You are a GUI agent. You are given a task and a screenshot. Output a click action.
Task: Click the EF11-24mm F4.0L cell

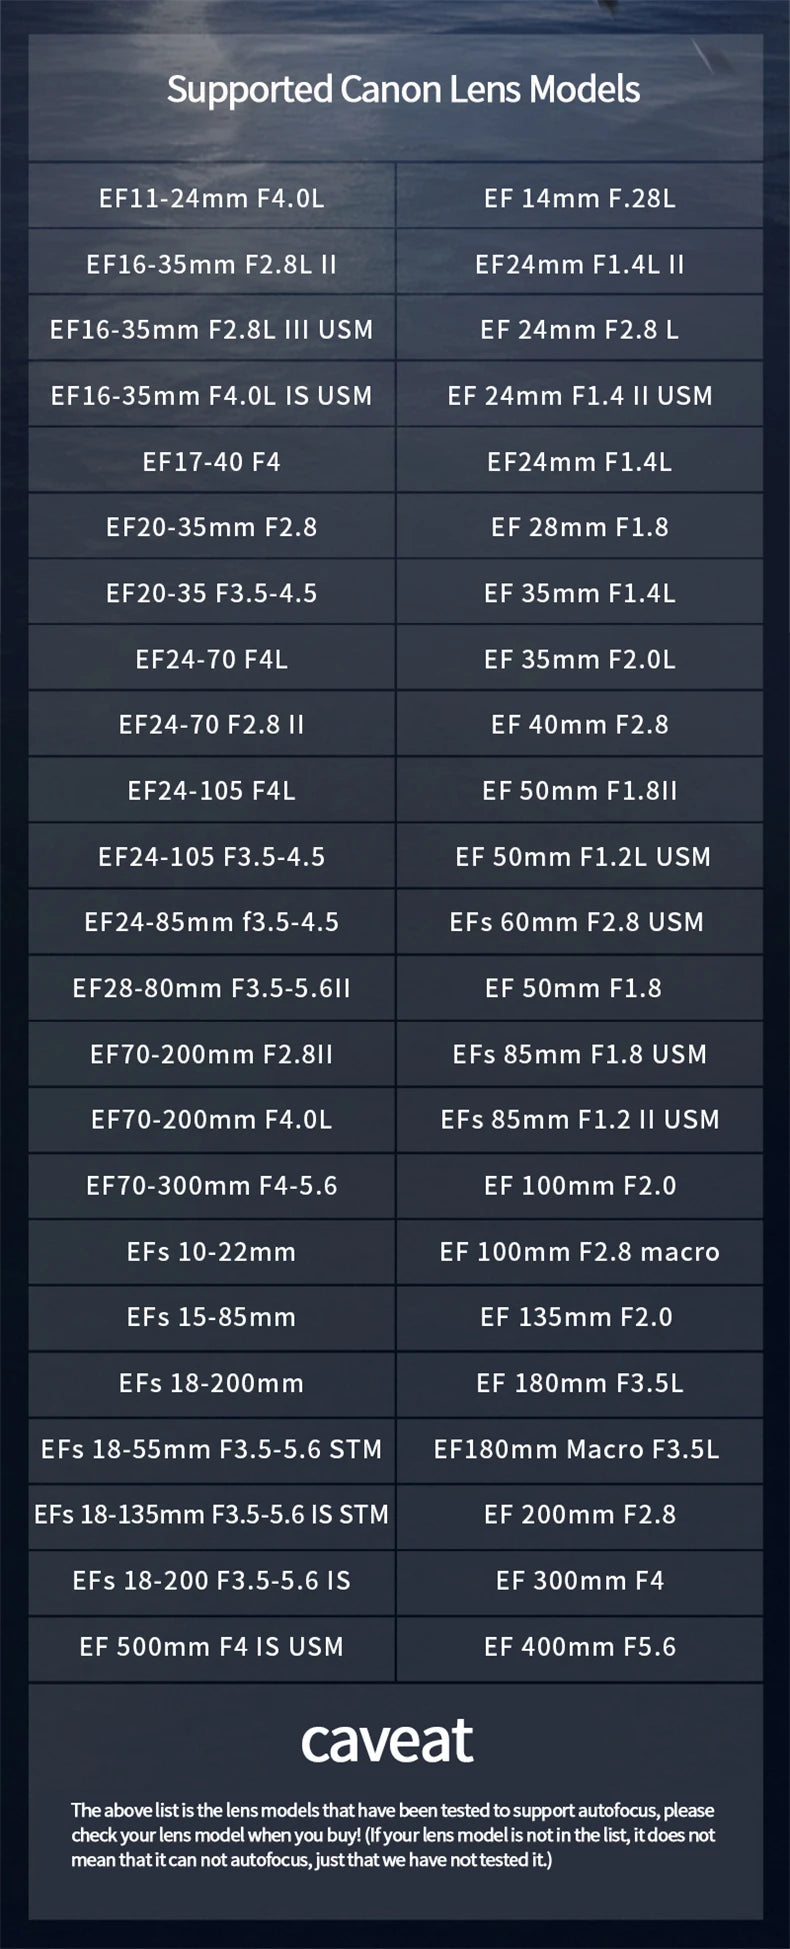pos(212,197)
